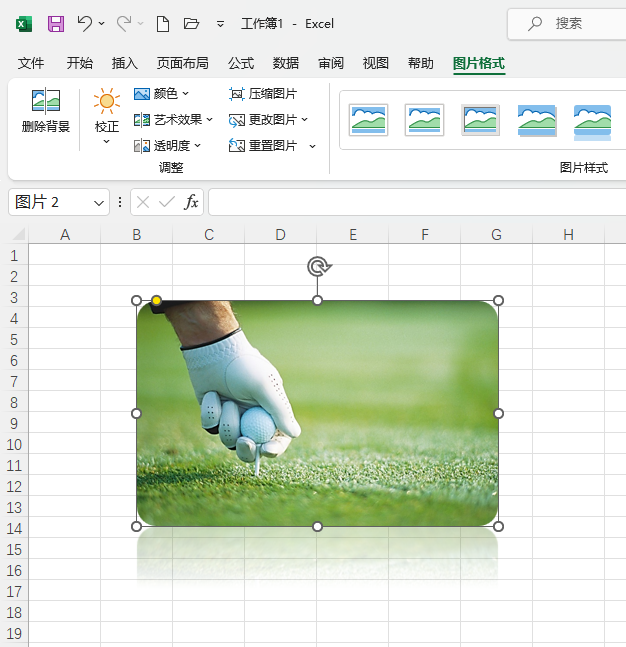Undo the last action

point(85,24)
